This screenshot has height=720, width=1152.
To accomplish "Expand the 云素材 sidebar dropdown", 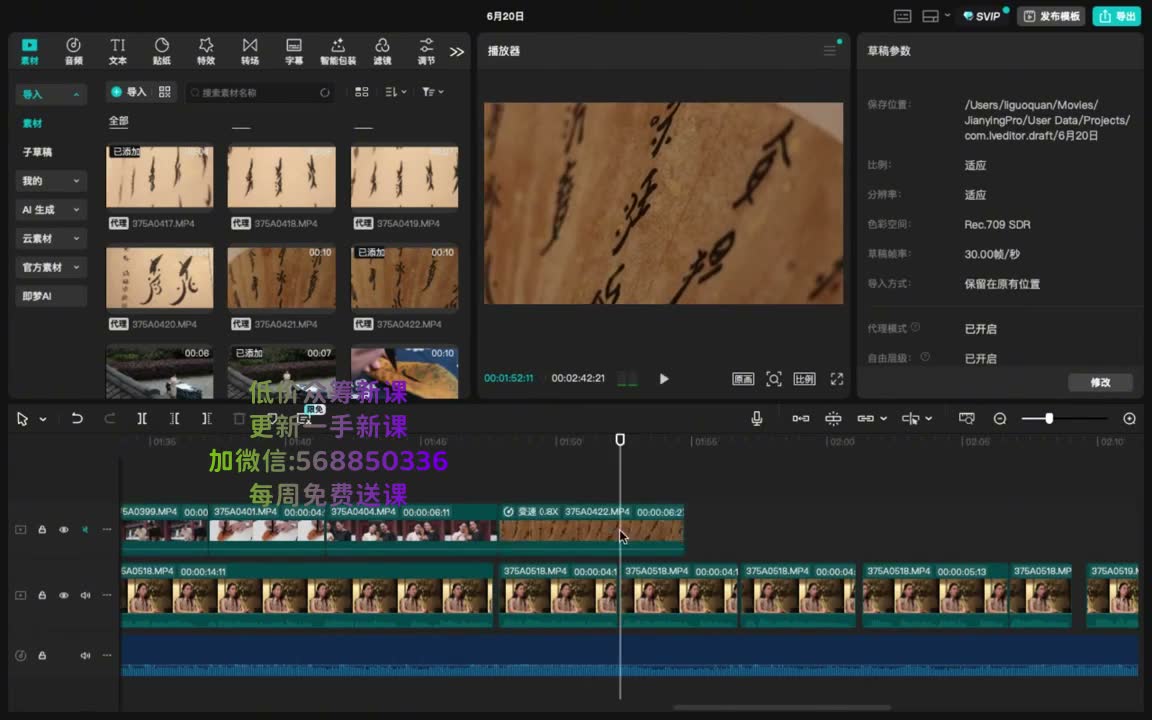I will click(51, 238).
